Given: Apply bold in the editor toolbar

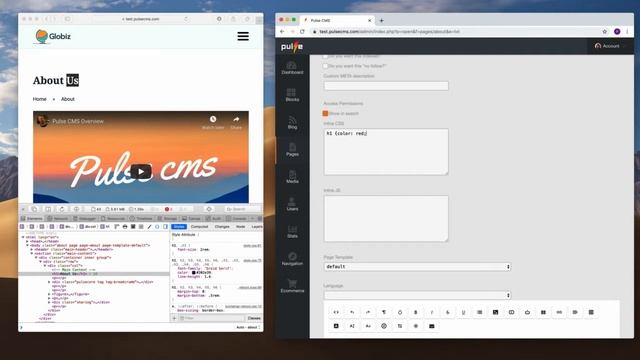Looking at the screenshot, I should (x=416, y=312).
